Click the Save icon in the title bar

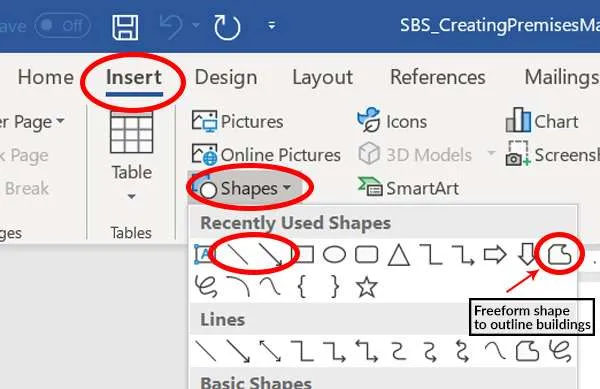pos(125,27)
